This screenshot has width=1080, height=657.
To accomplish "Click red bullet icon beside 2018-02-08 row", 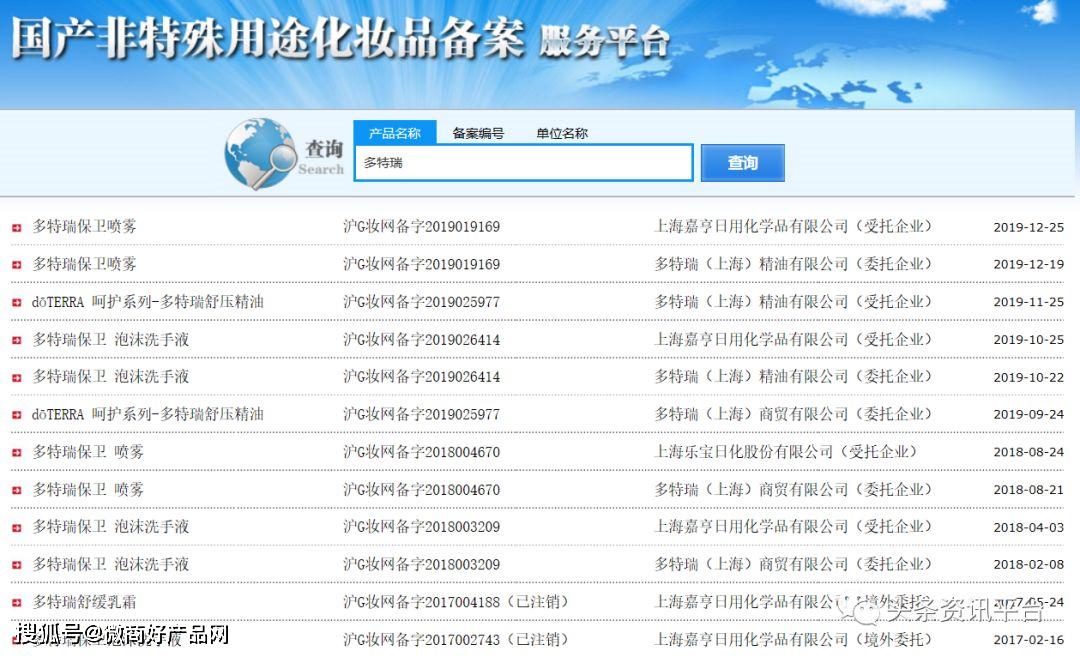I will 17,565.
